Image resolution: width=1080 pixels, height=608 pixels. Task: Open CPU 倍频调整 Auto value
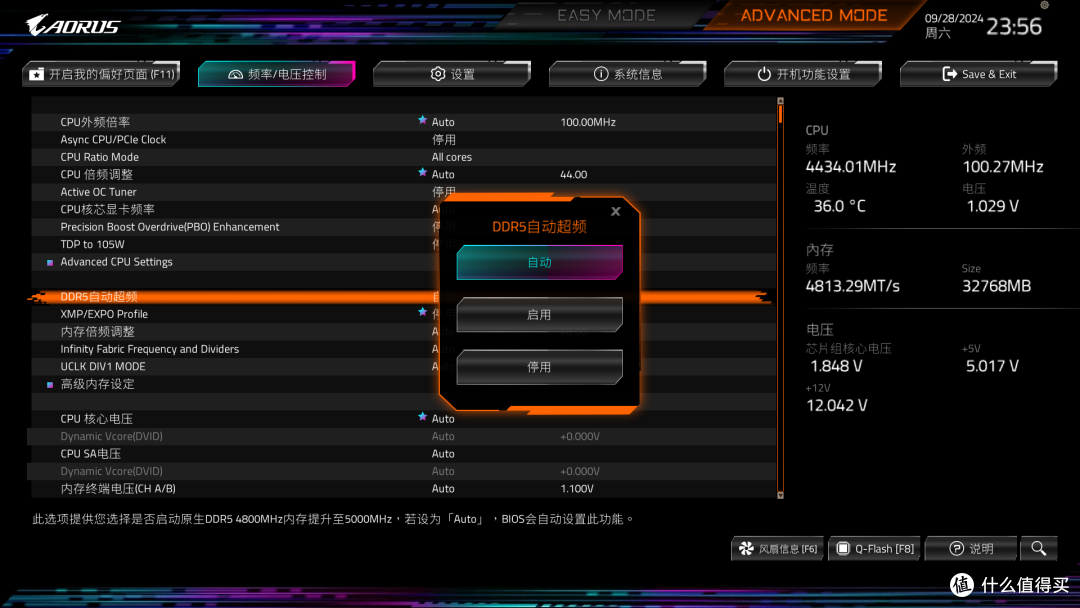tap(443, 175)
